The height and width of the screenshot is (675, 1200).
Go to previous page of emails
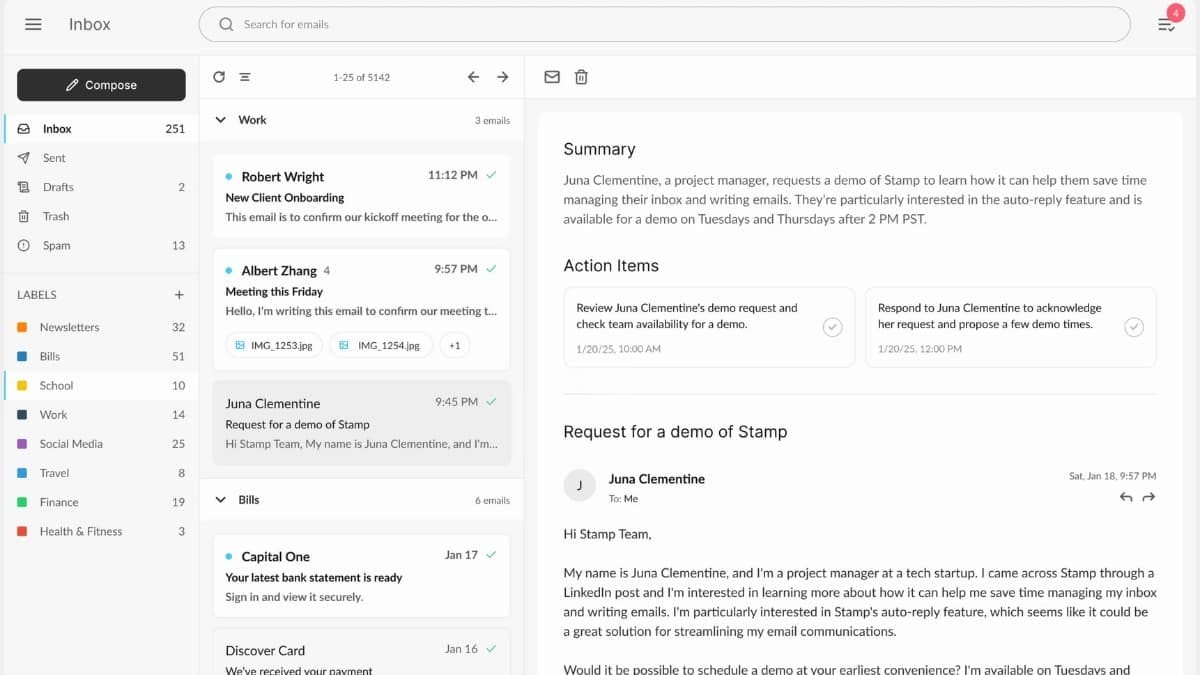(x=474, y=77)
